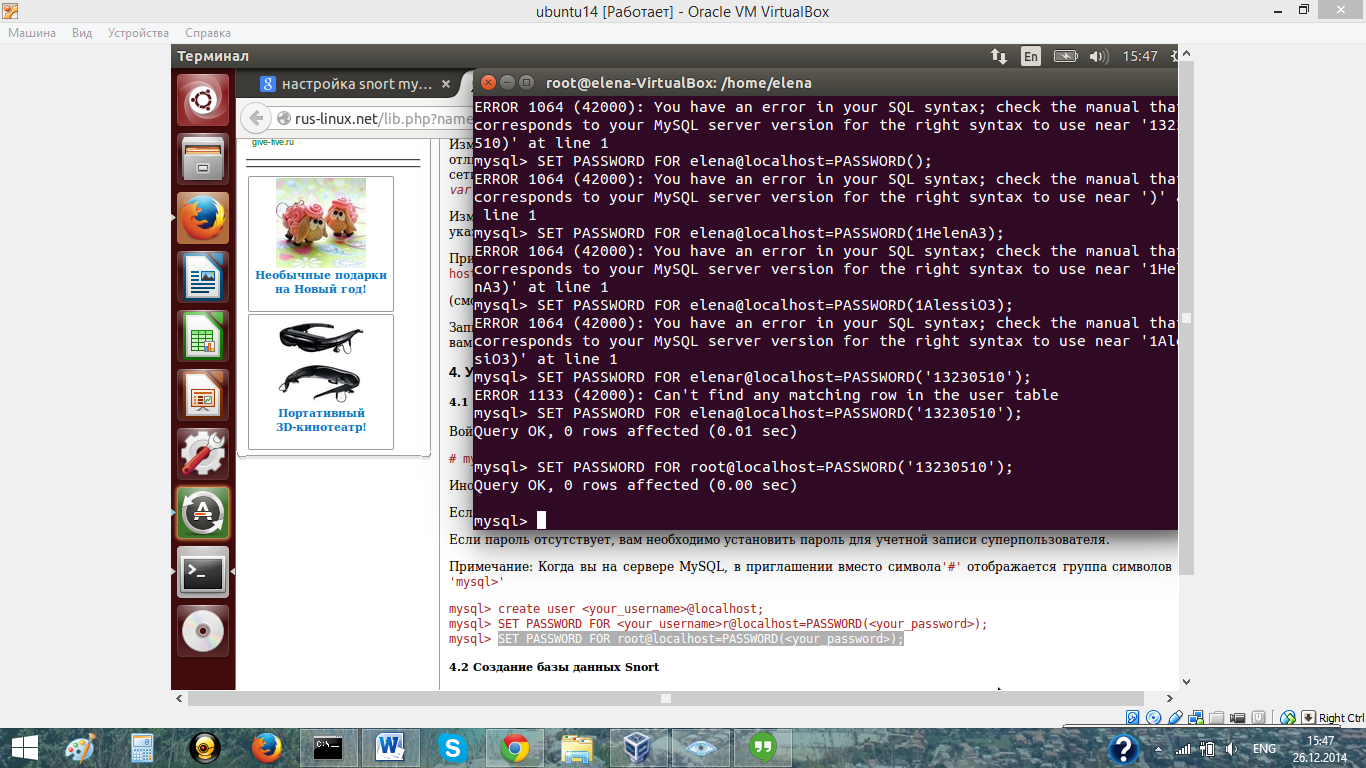
Task: Open network indicator in Ubuntu top panel
Action: click(x=998, y=57)
